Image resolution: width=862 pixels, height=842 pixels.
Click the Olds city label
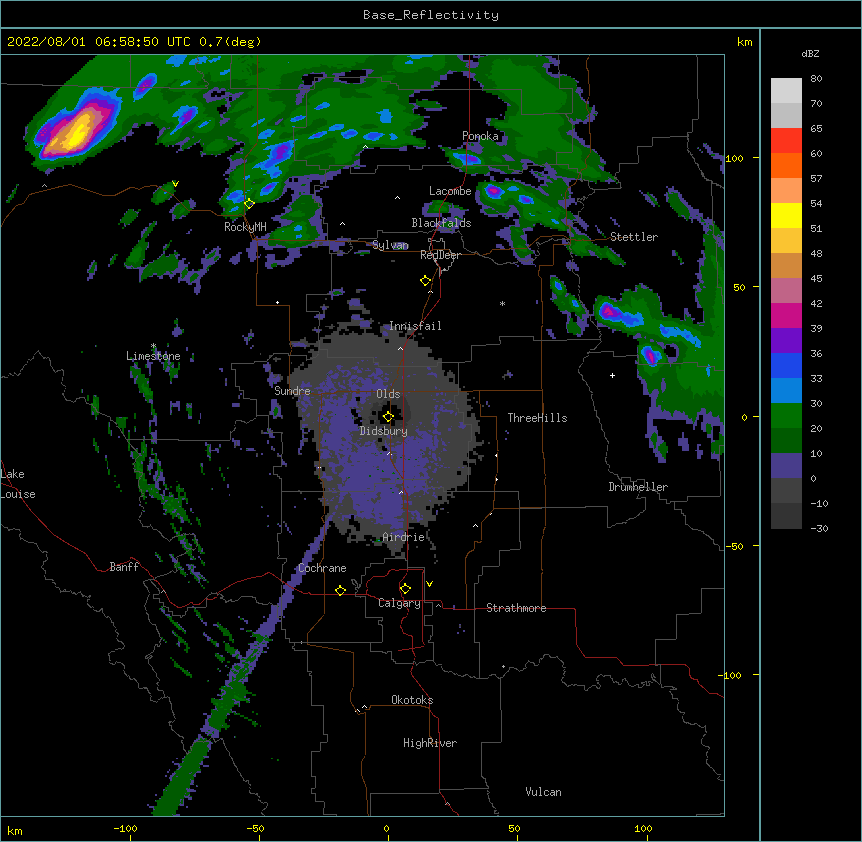pyautogui.click(x=388, y=394)
